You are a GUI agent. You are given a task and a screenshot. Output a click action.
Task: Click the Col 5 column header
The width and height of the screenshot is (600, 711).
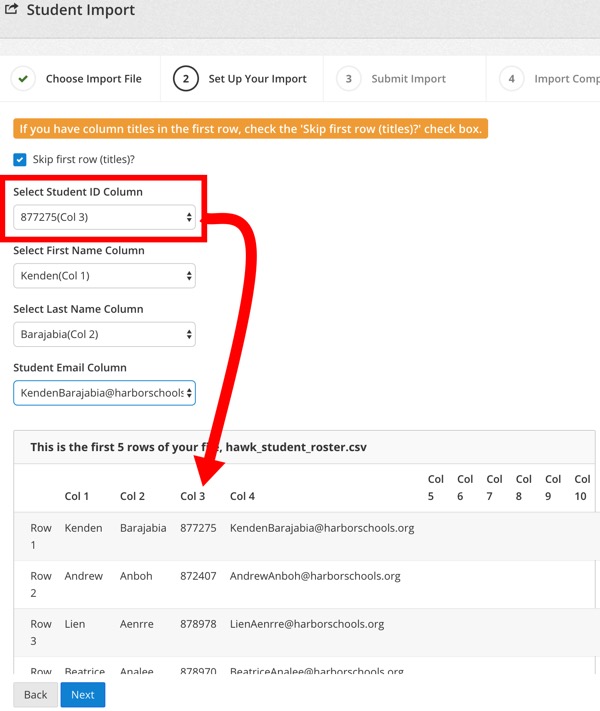[x=435, y=487]
